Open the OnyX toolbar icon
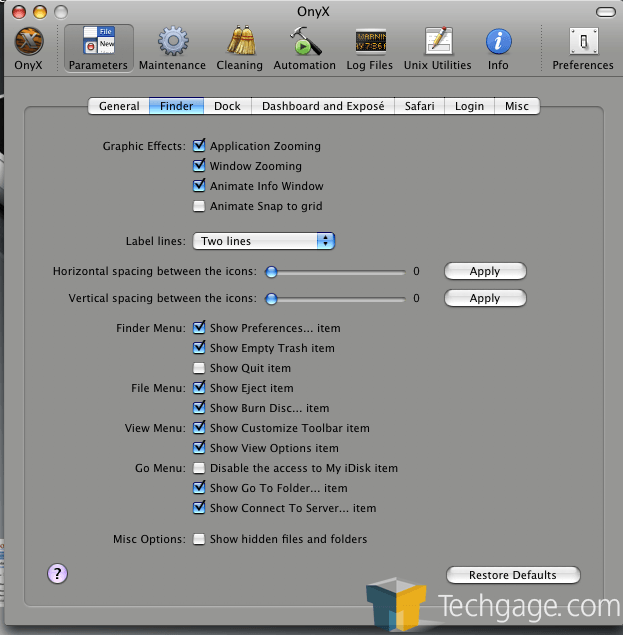Screen dimensions: 623x635 29,41
